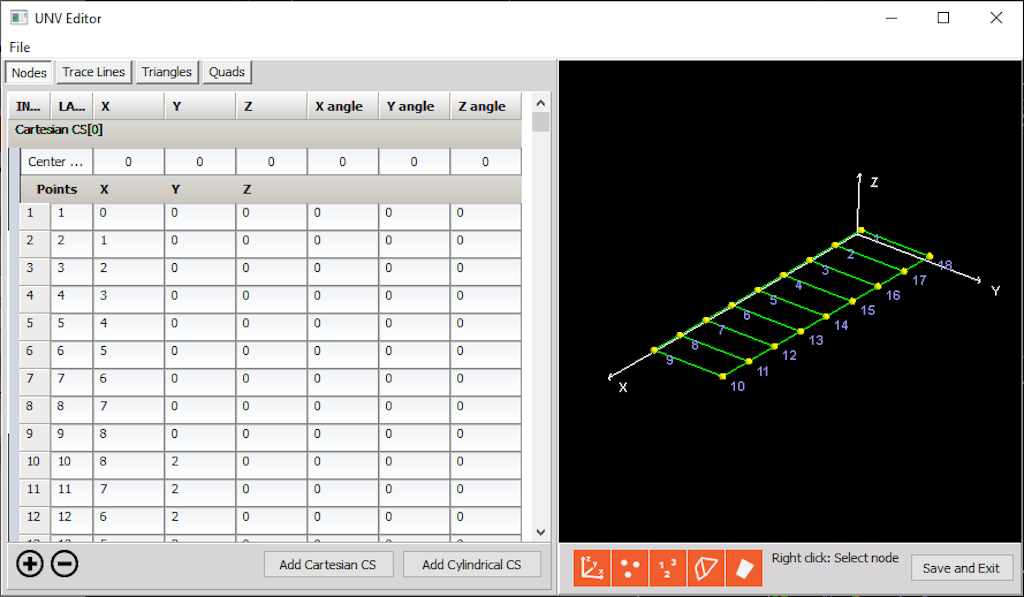1024x597 pixels.
Task: Click the table scrollbar down arrow
Action: coord(541,532)
